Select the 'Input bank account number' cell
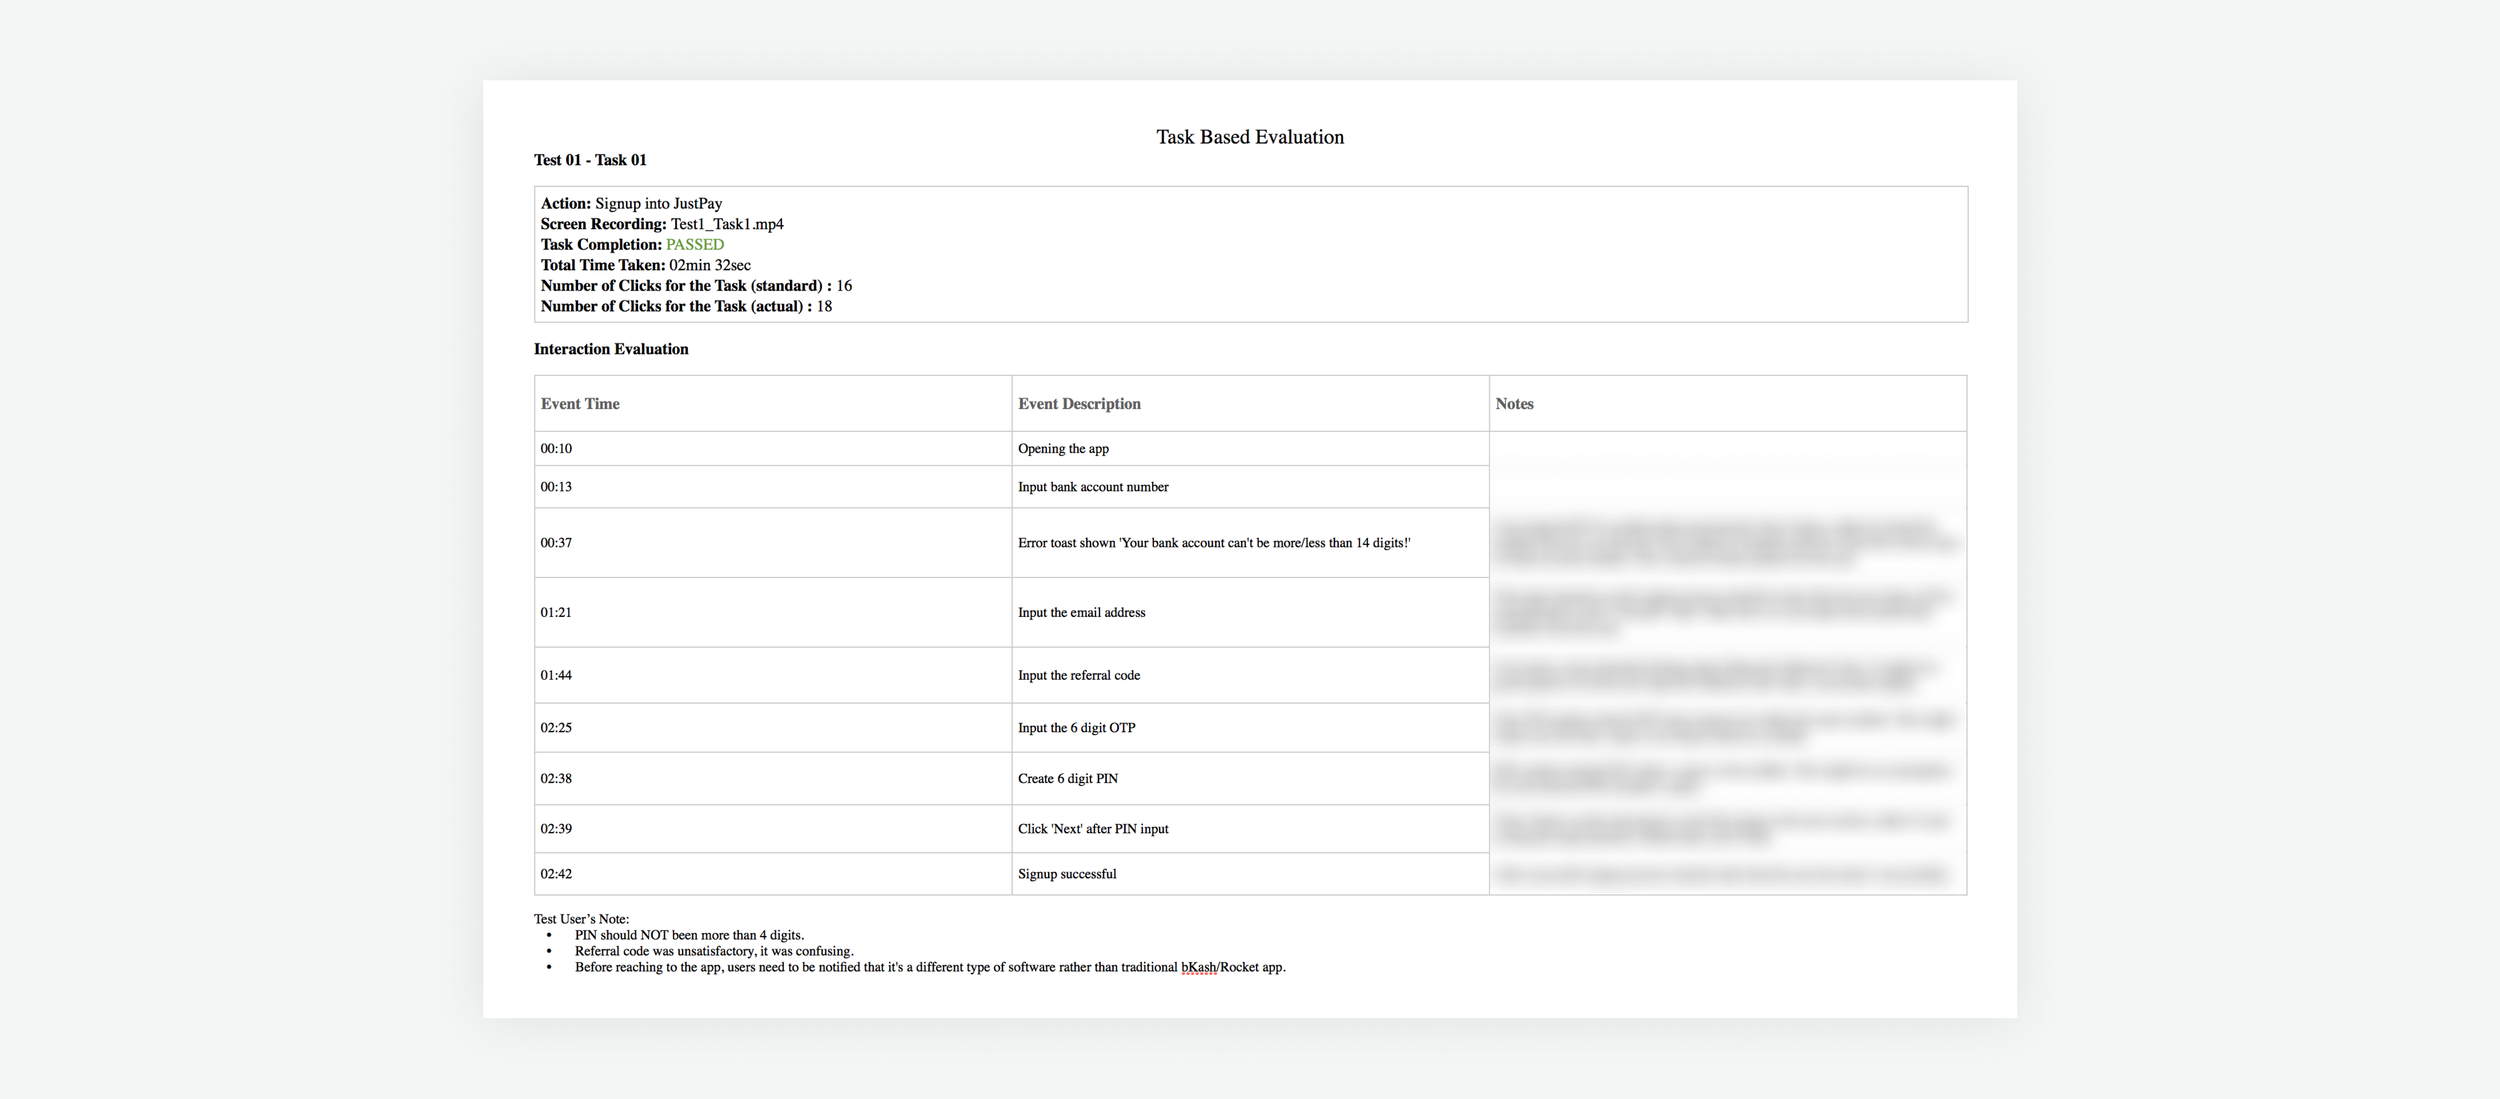The height and width of the screenshot is (1099, 2500). pos(1093,487)
